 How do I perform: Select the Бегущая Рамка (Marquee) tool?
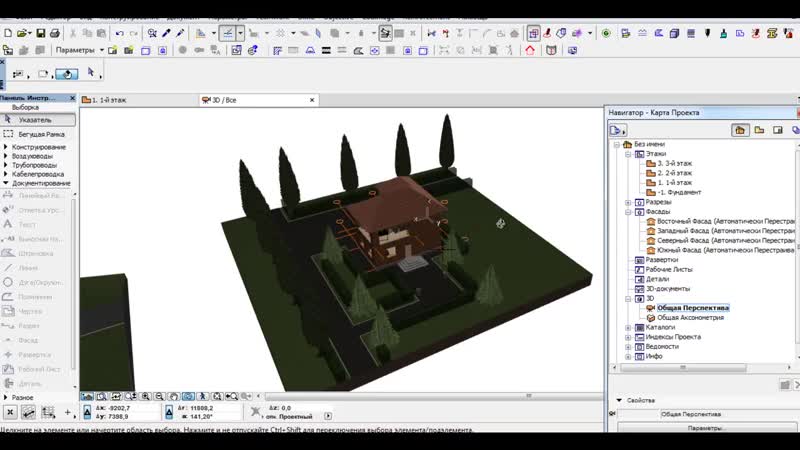coord(40,133)
